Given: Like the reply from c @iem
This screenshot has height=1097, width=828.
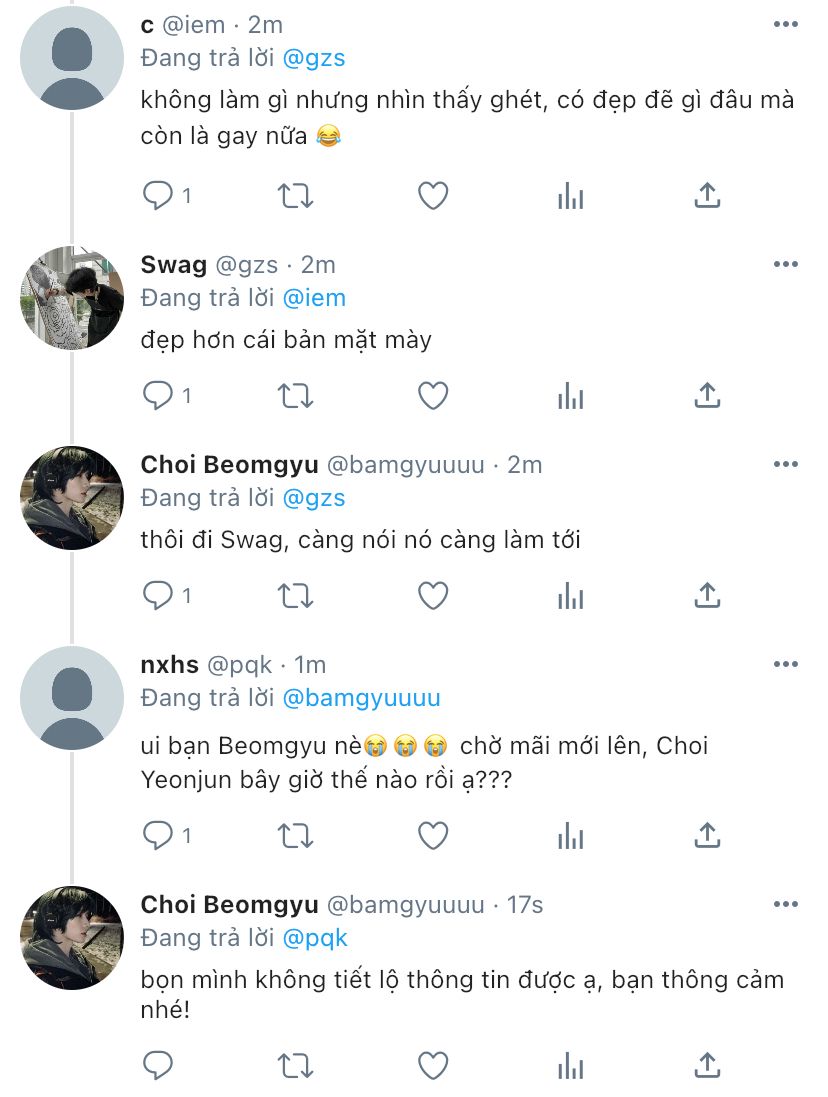Looking at the screenshot, I should click(432, 196).
